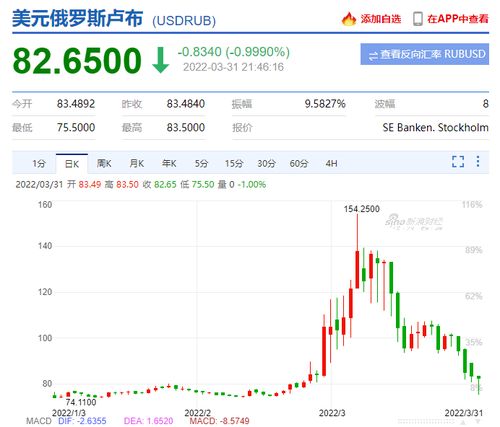Click the sina watermark logo on chart
Viewport: 500px width, 427px height.
coord(414,222)
